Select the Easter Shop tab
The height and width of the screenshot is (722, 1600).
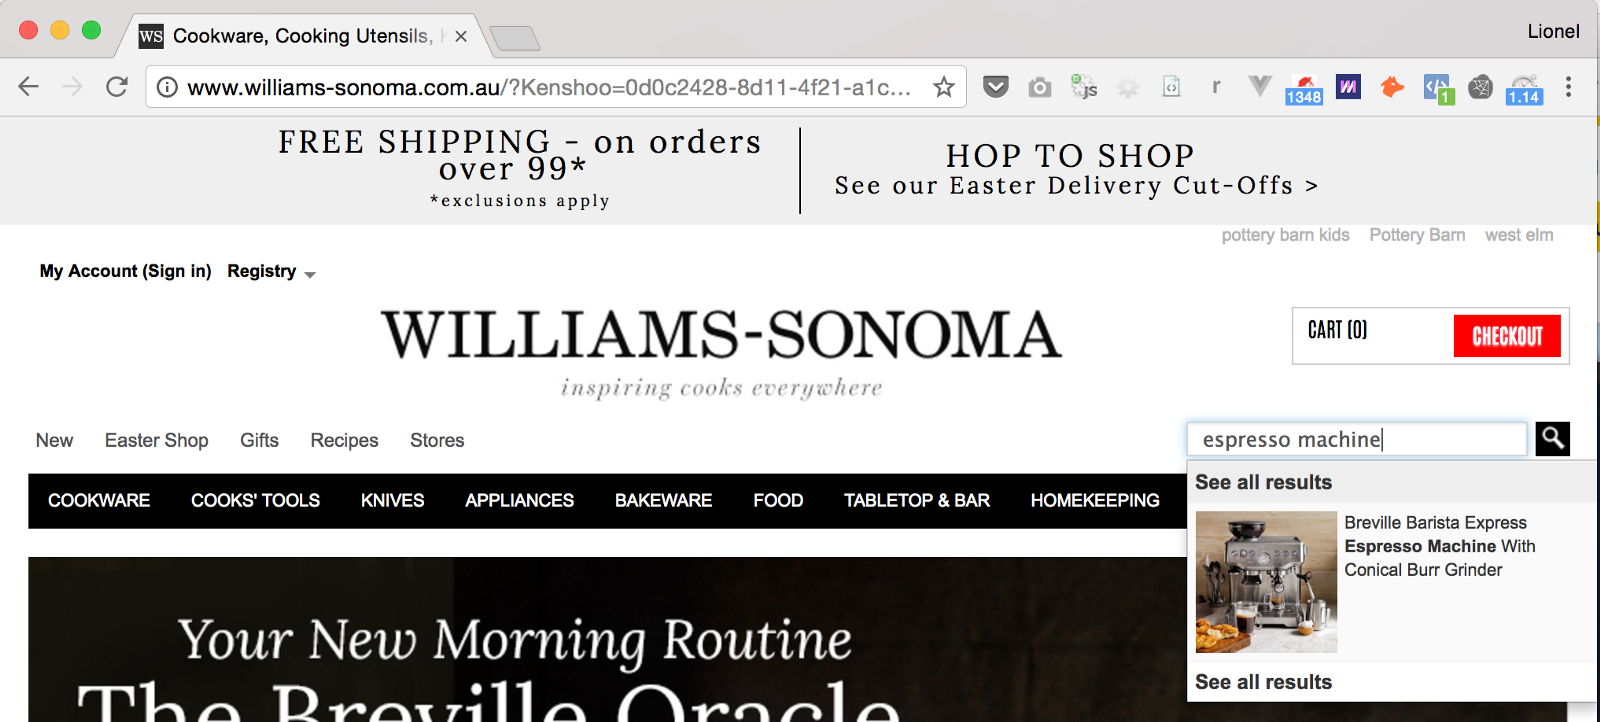click(157, 440)
